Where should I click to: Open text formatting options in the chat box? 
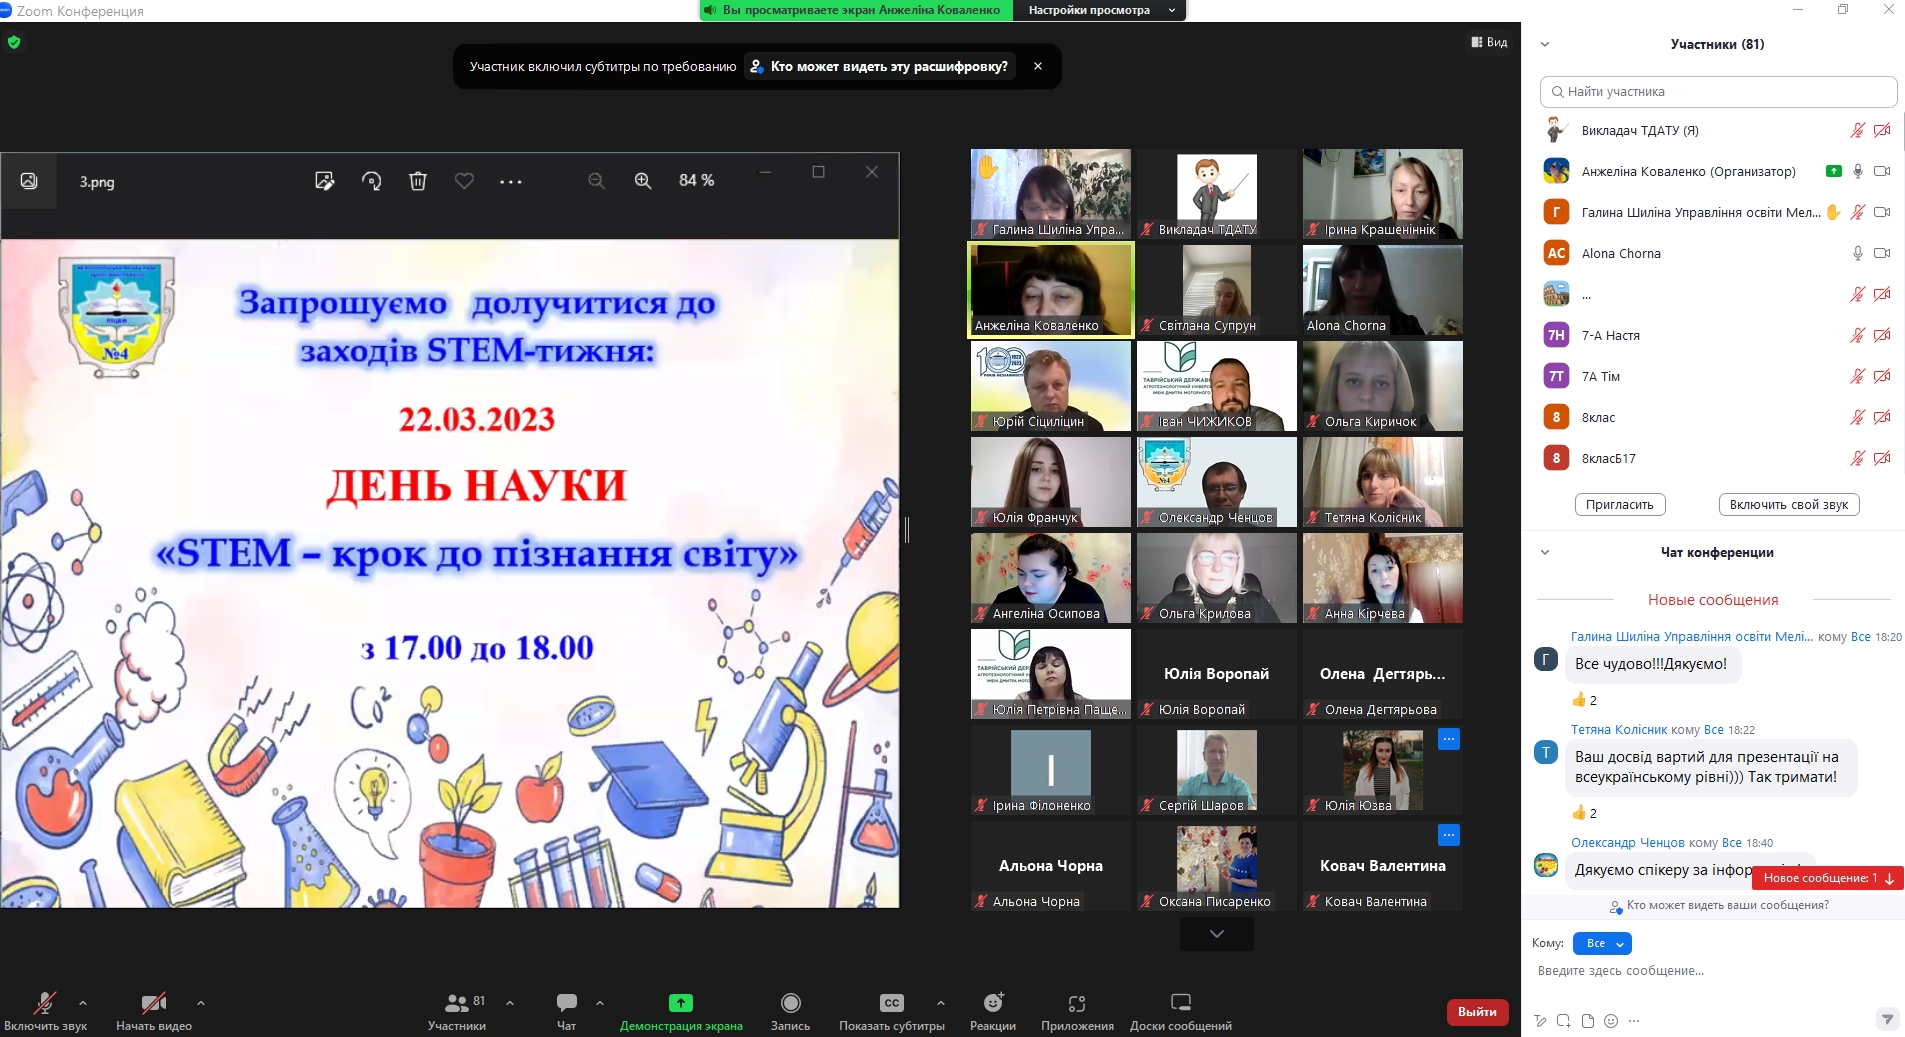coord(1541,1021)
